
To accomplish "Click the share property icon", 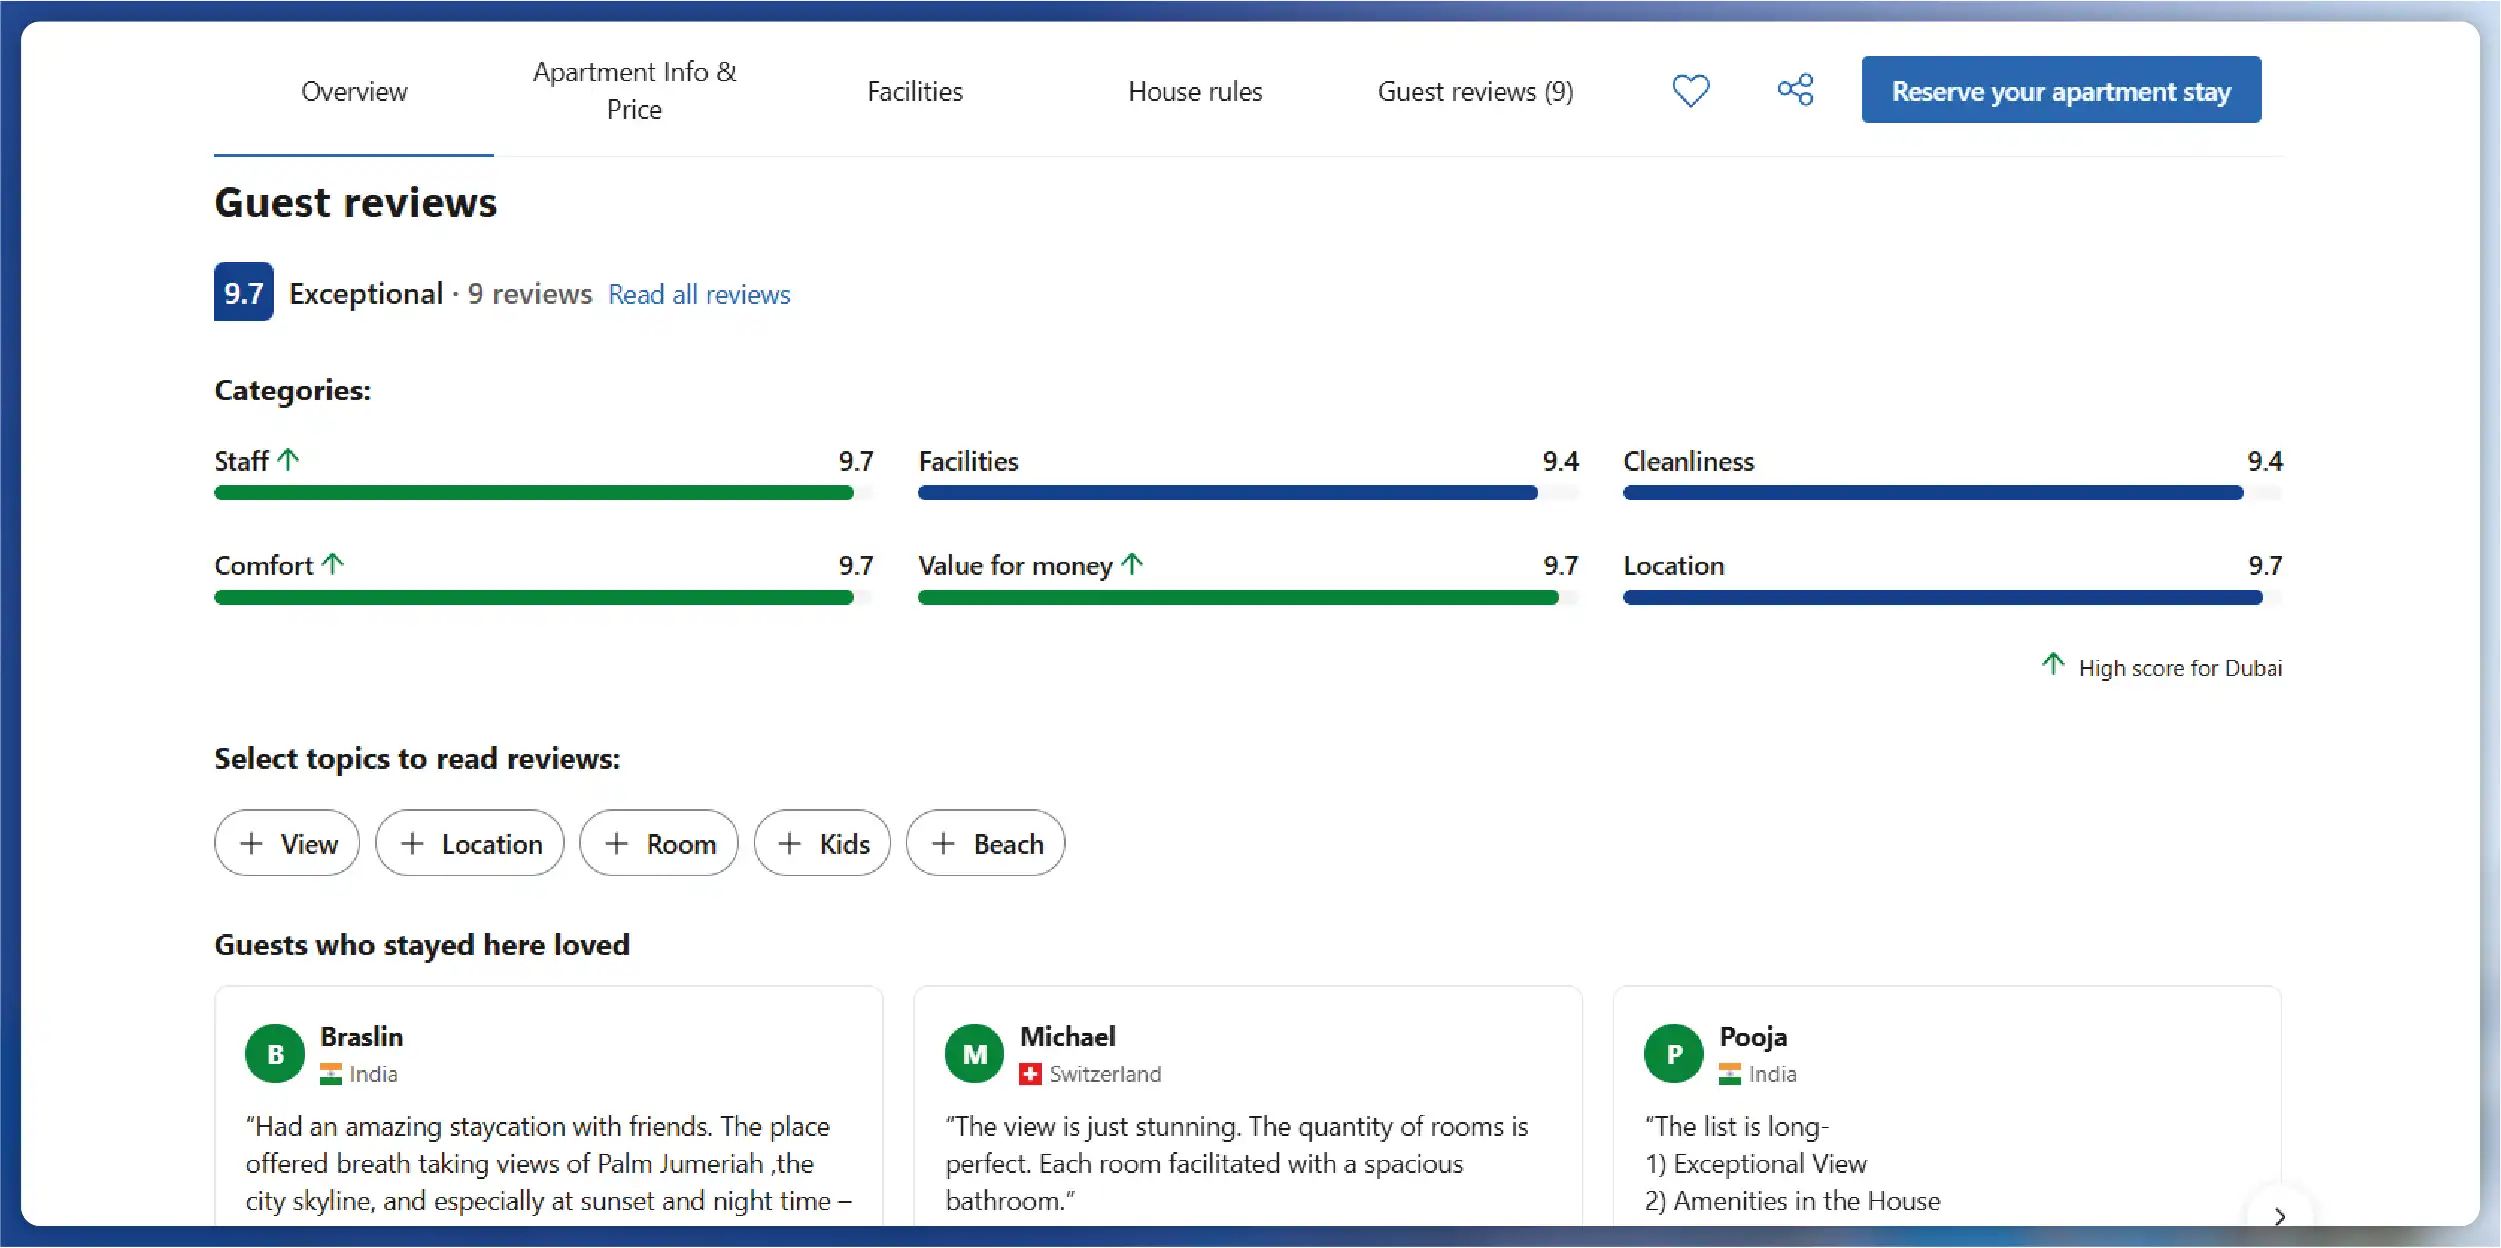I will click(1795, 90).
